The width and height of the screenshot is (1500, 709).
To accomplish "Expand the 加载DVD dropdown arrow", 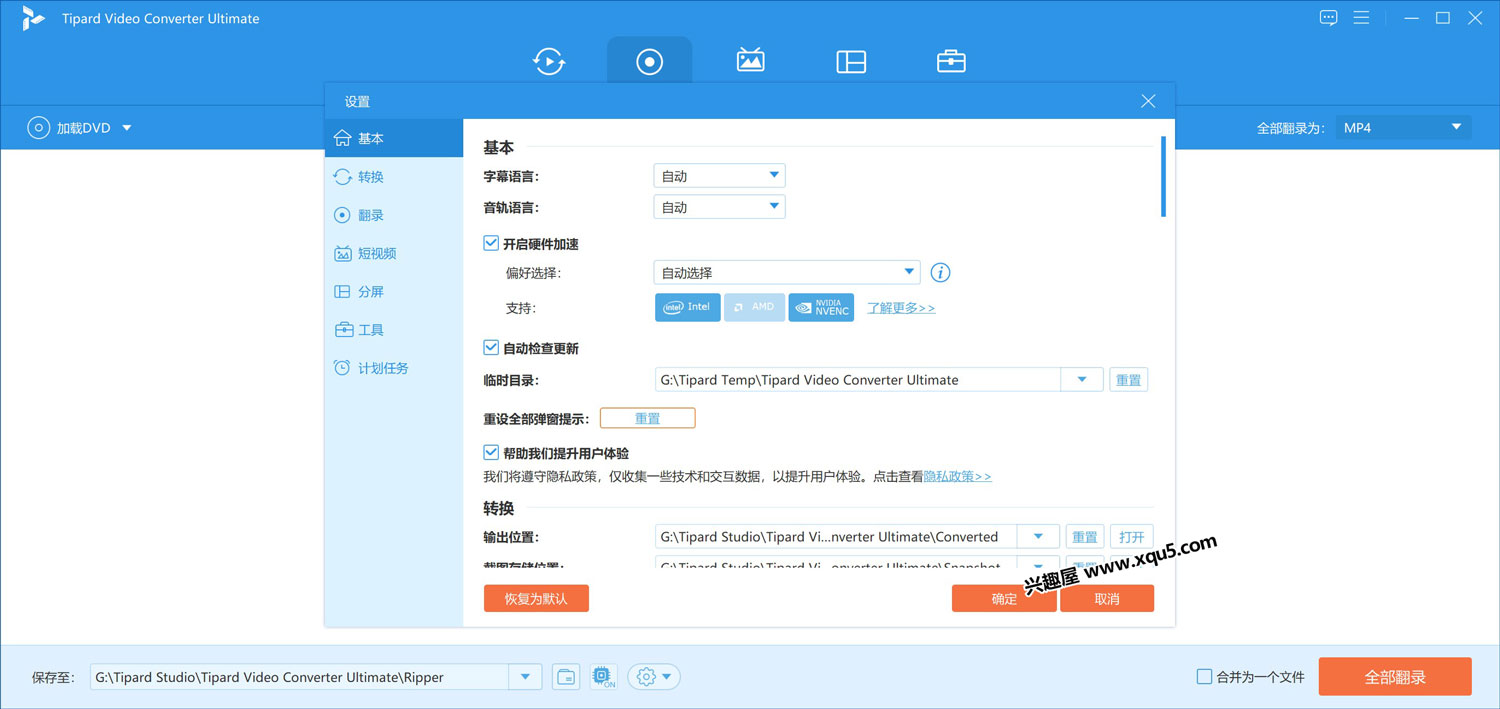I will [x=127, y=128].
